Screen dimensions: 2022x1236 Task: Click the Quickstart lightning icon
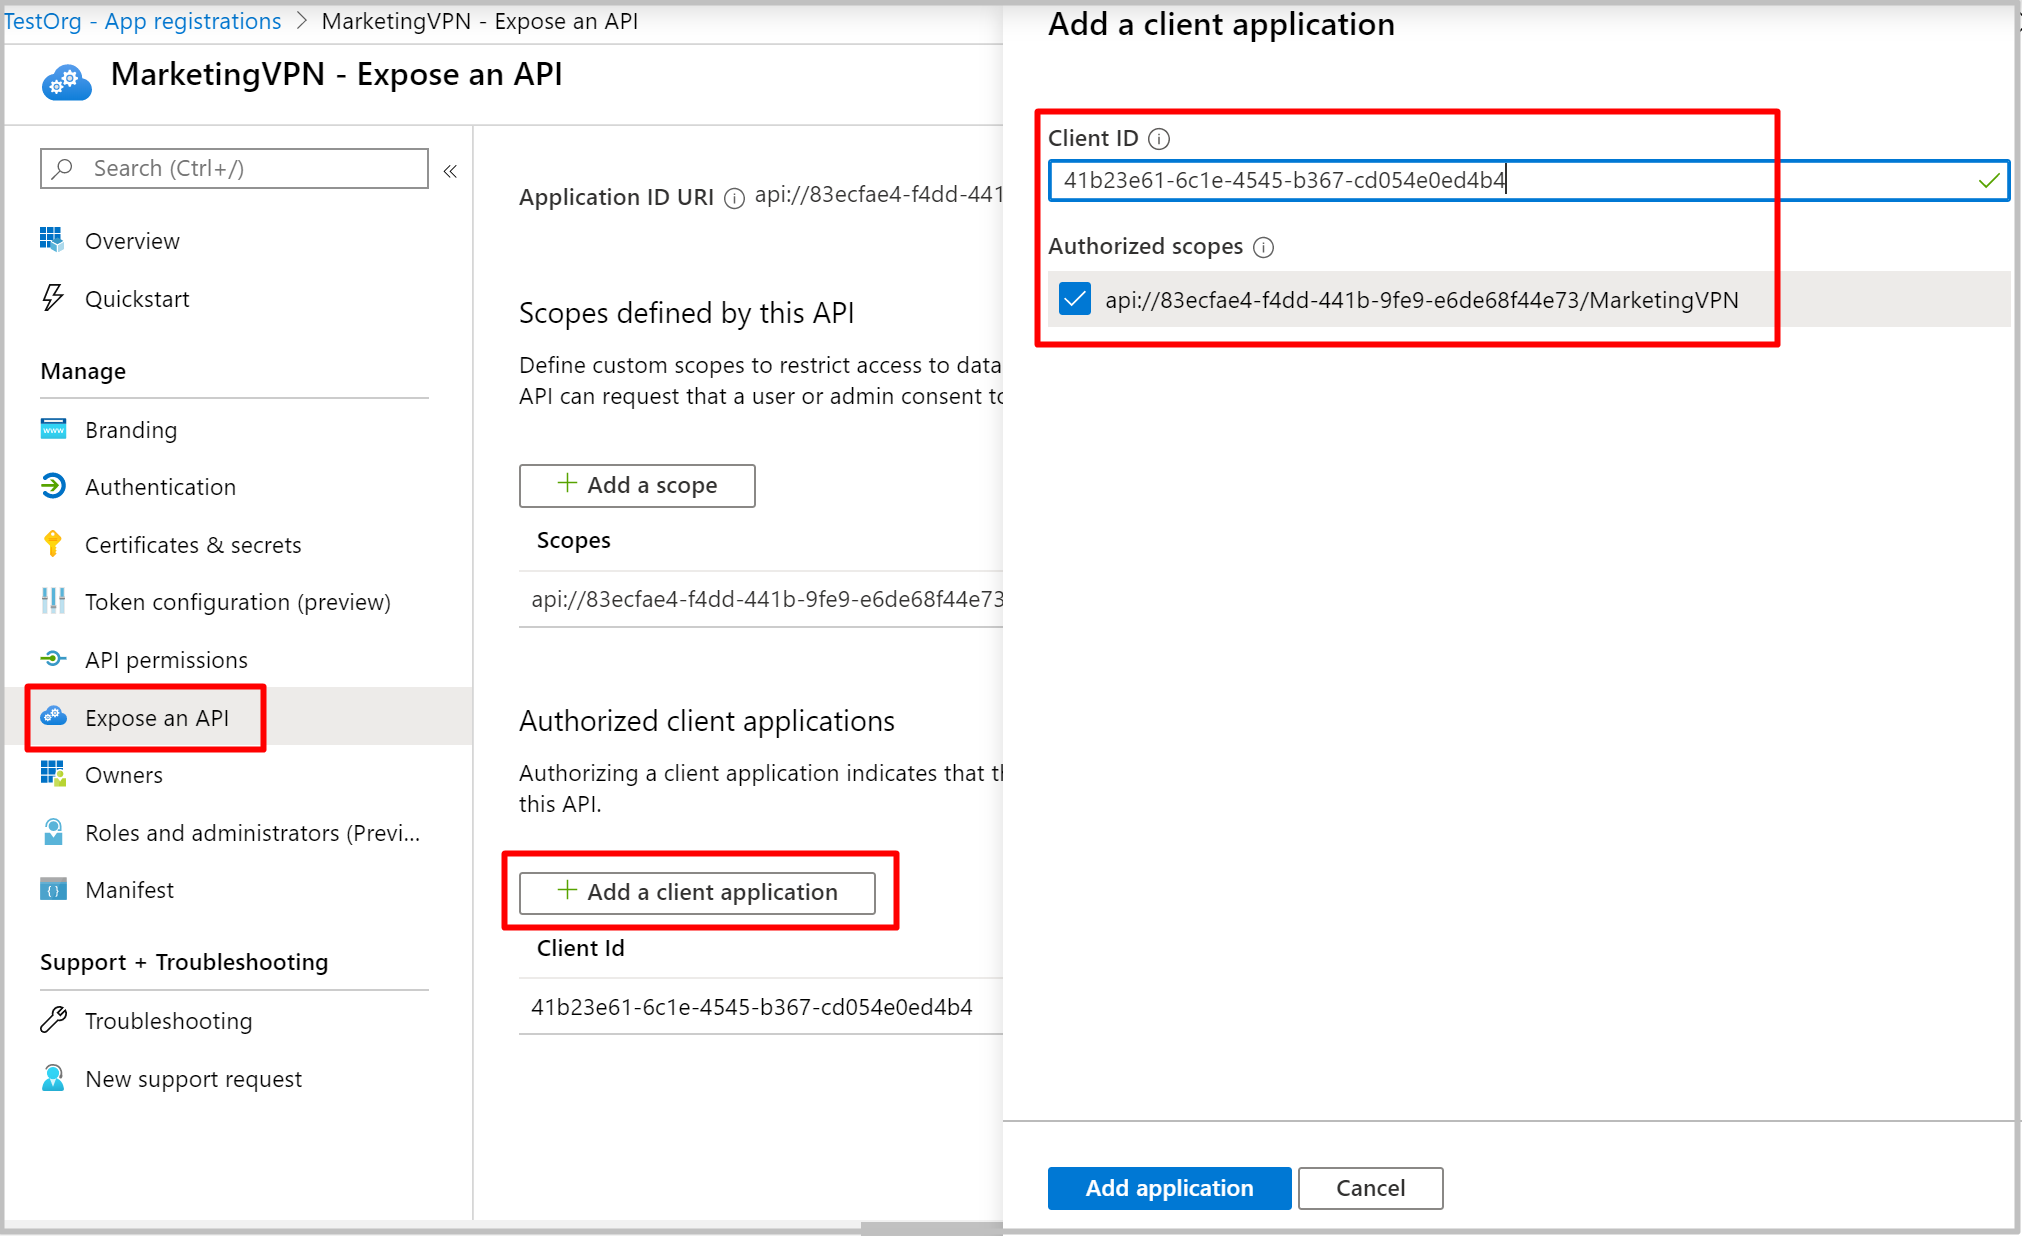[53, 298]
